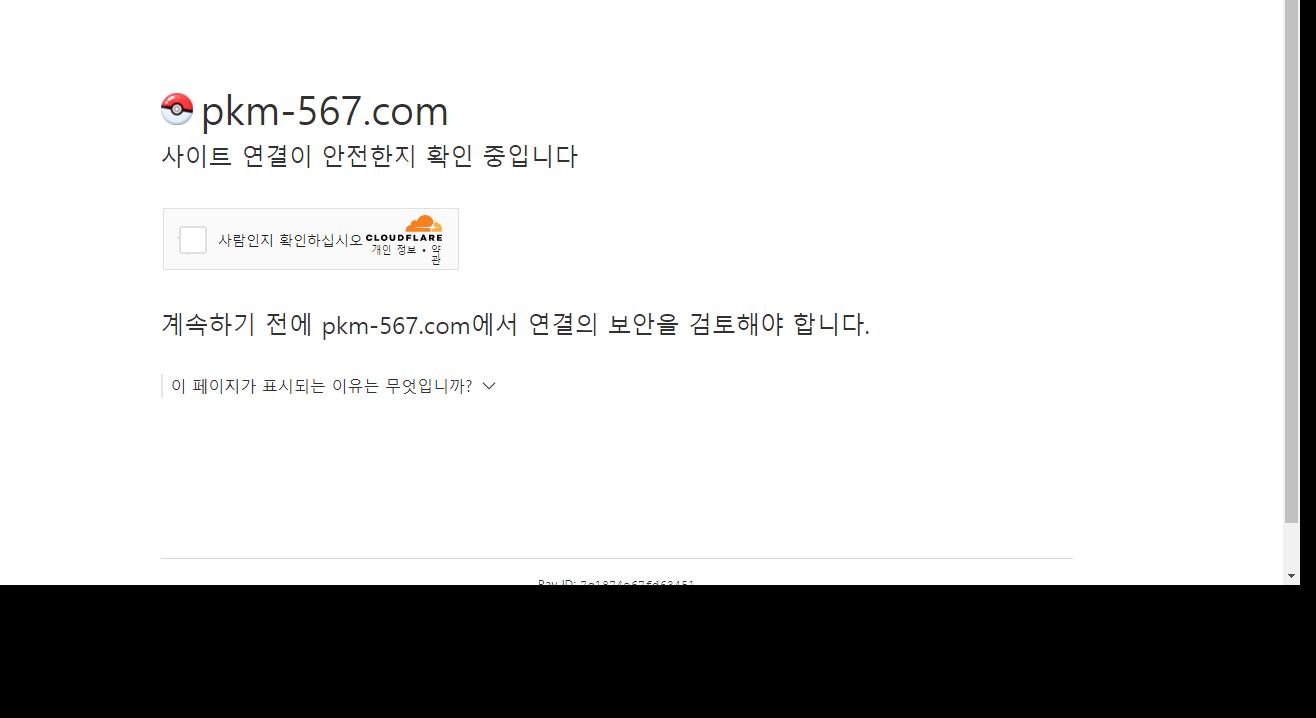Click the pkm-567.com heading text
The image size is (1316, 718).
coord(325,111)
